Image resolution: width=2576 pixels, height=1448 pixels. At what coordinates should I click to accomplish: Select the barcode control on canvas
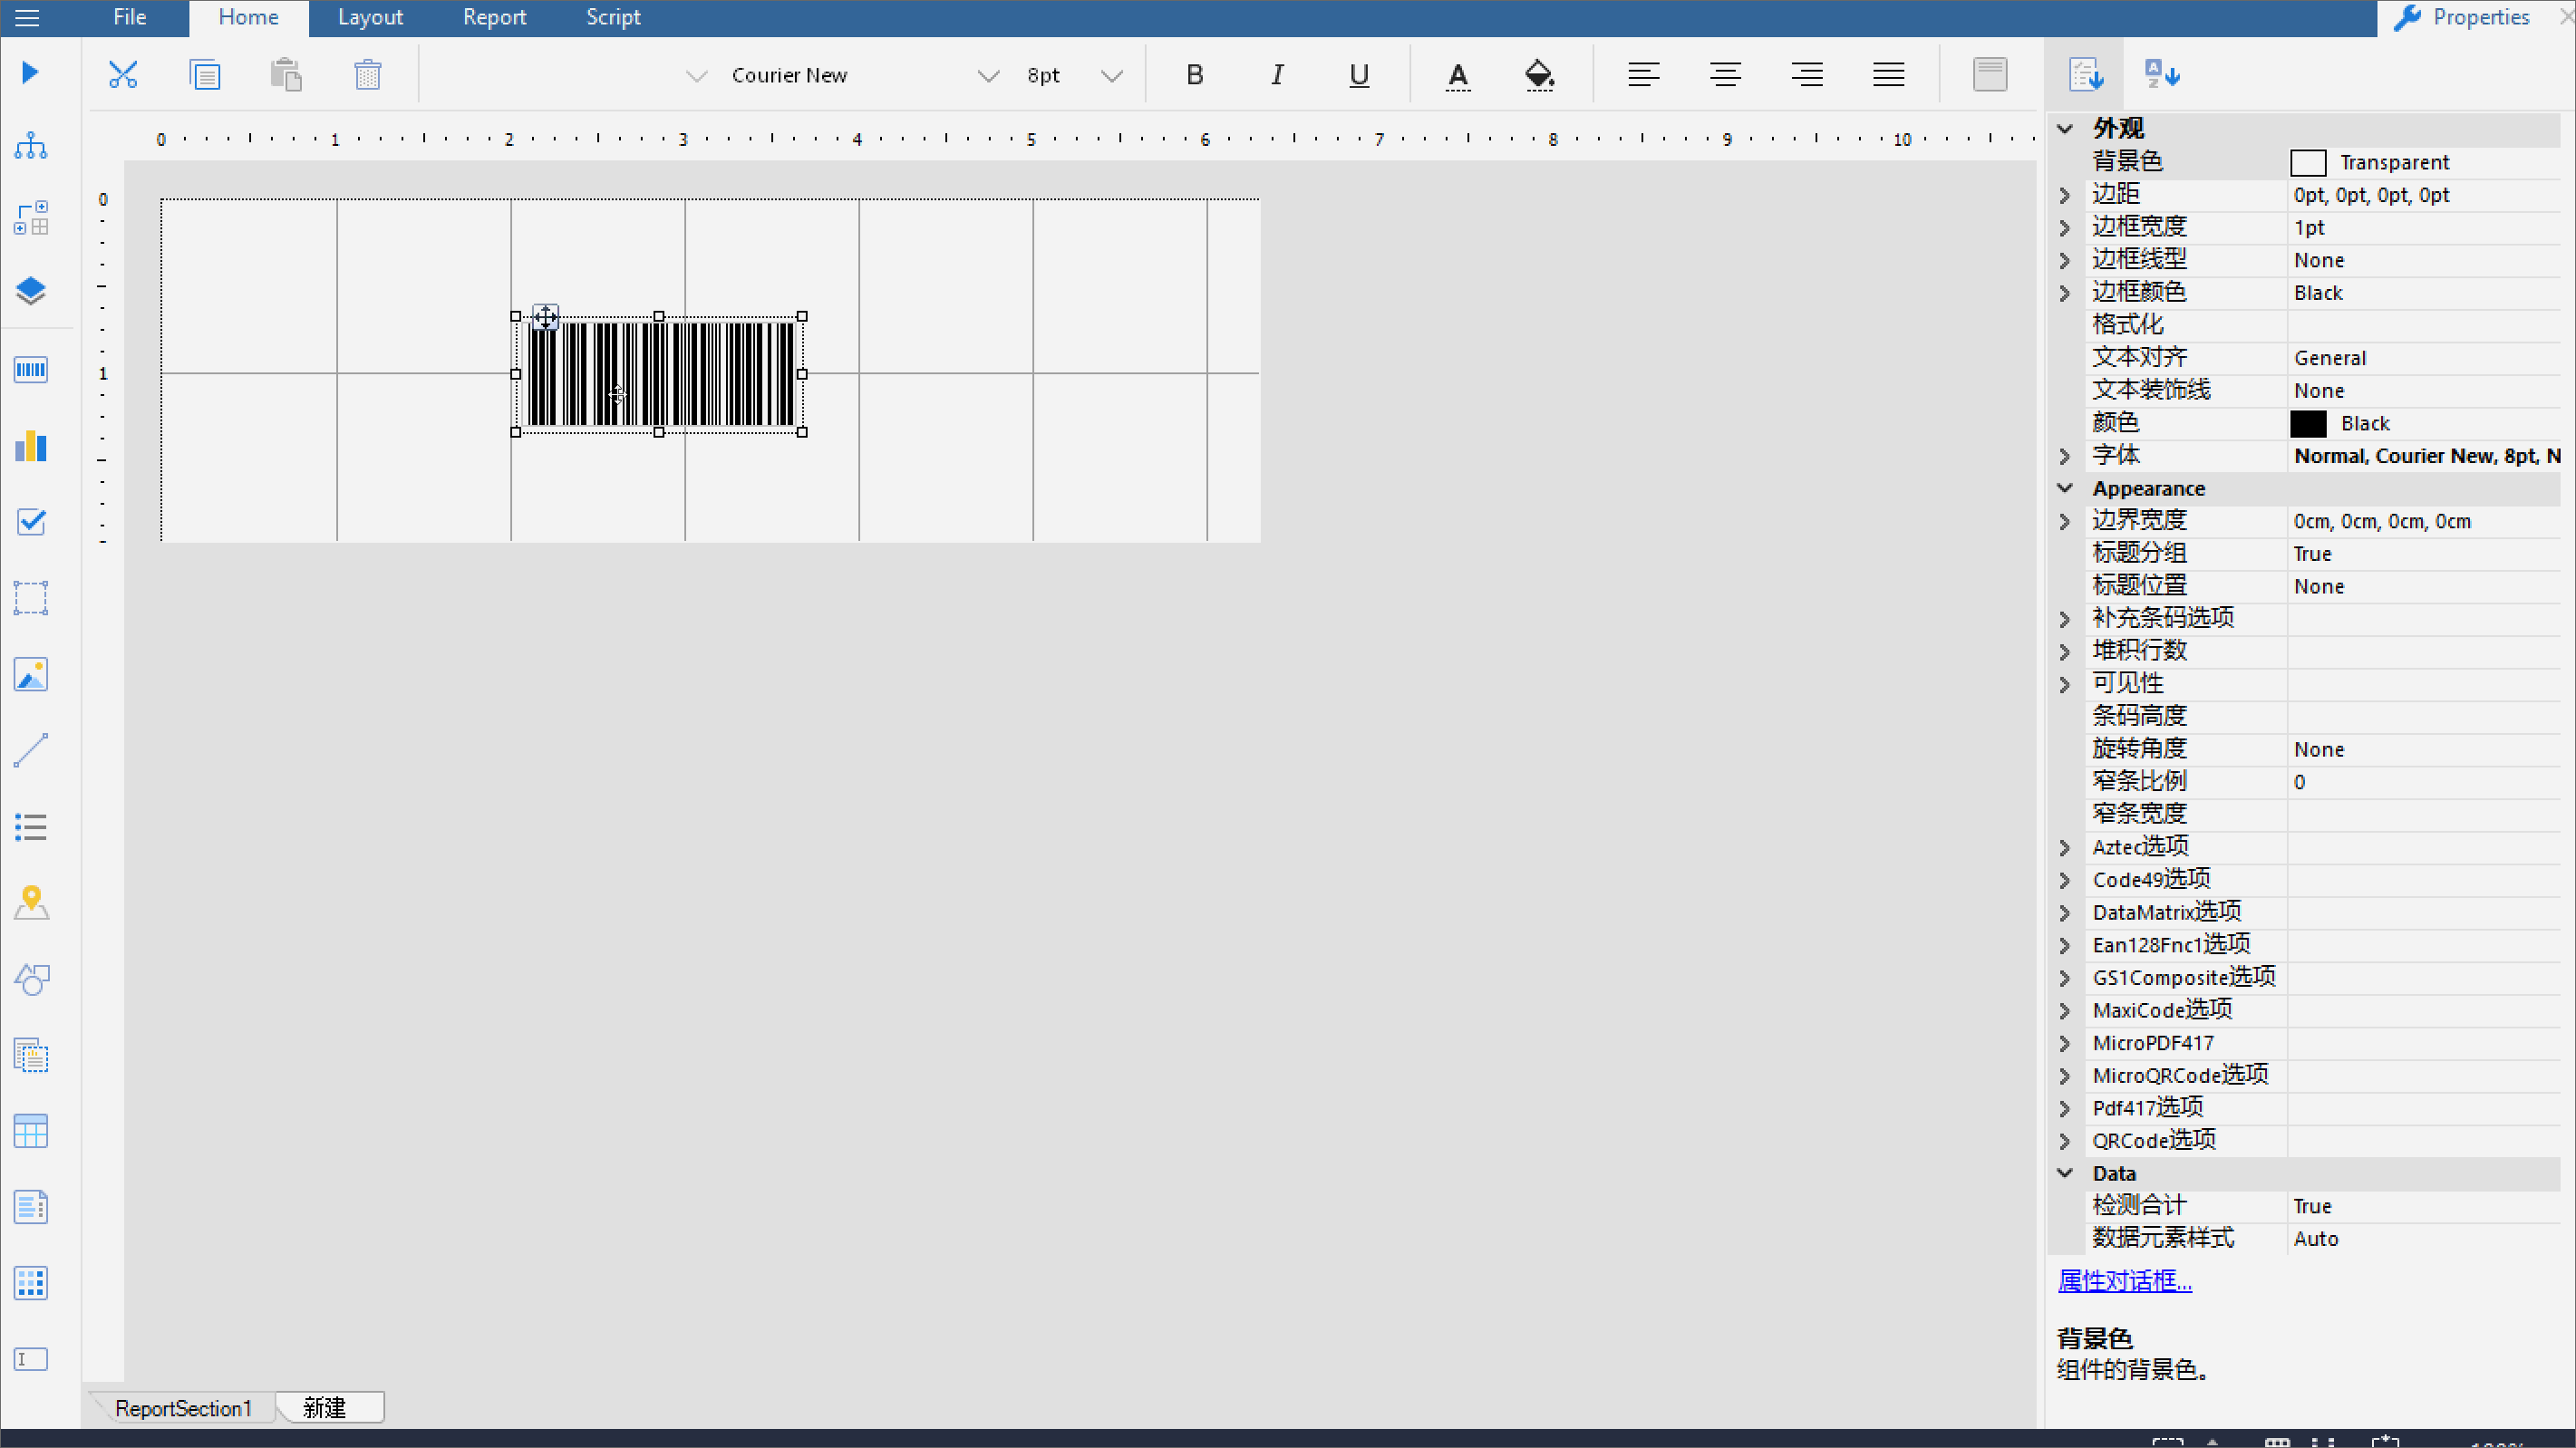point(660,374)
